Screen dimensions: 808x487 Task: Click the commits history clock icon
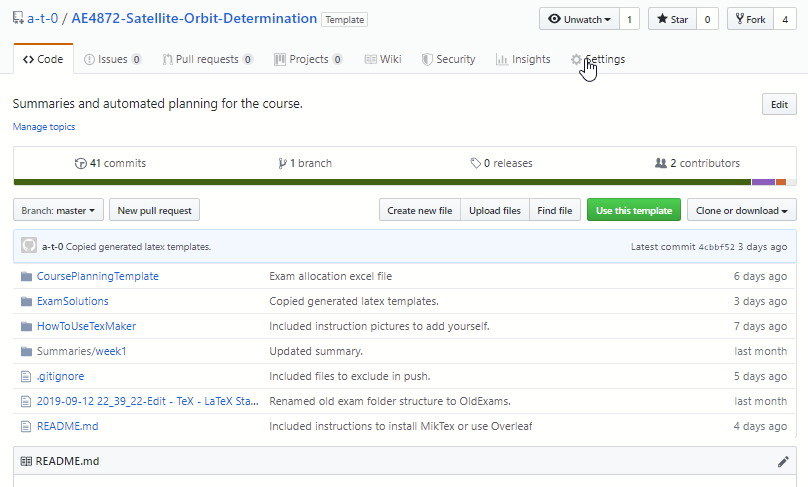tap(80, 163)
